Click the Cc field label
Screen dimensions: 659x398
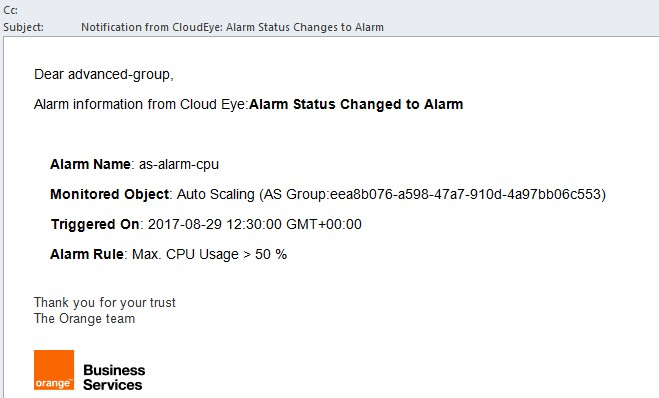point(10,10)
